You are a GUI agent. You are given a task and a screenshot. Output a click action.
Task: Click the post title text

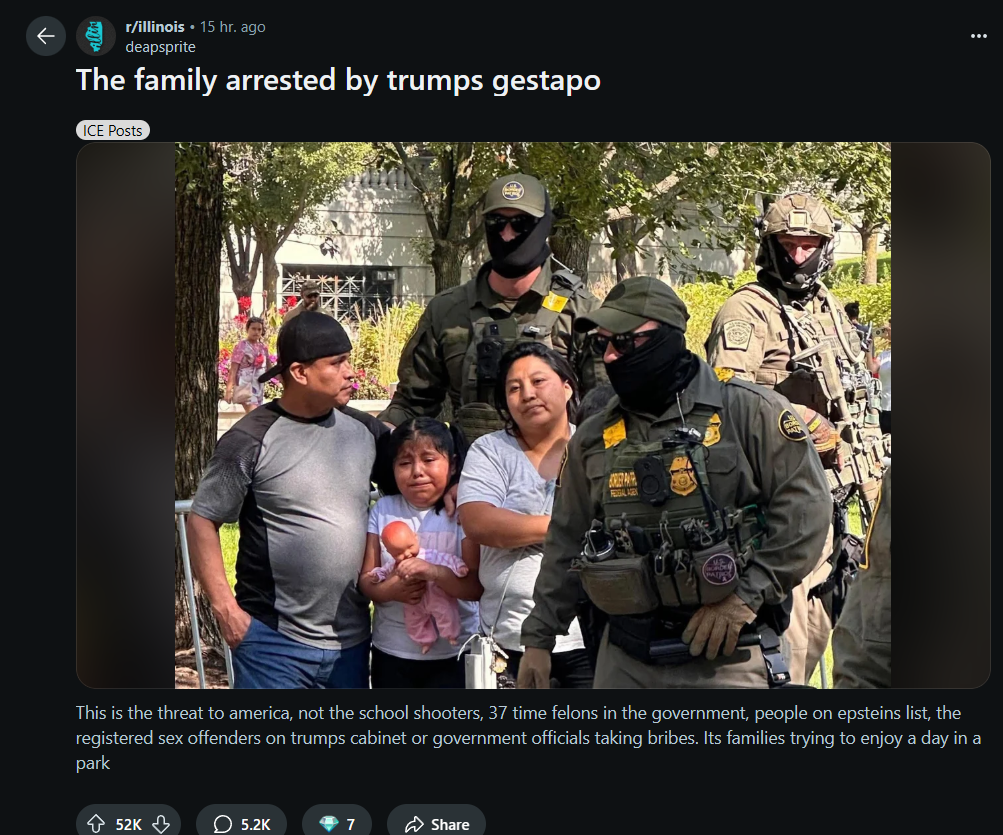(338, 81)
